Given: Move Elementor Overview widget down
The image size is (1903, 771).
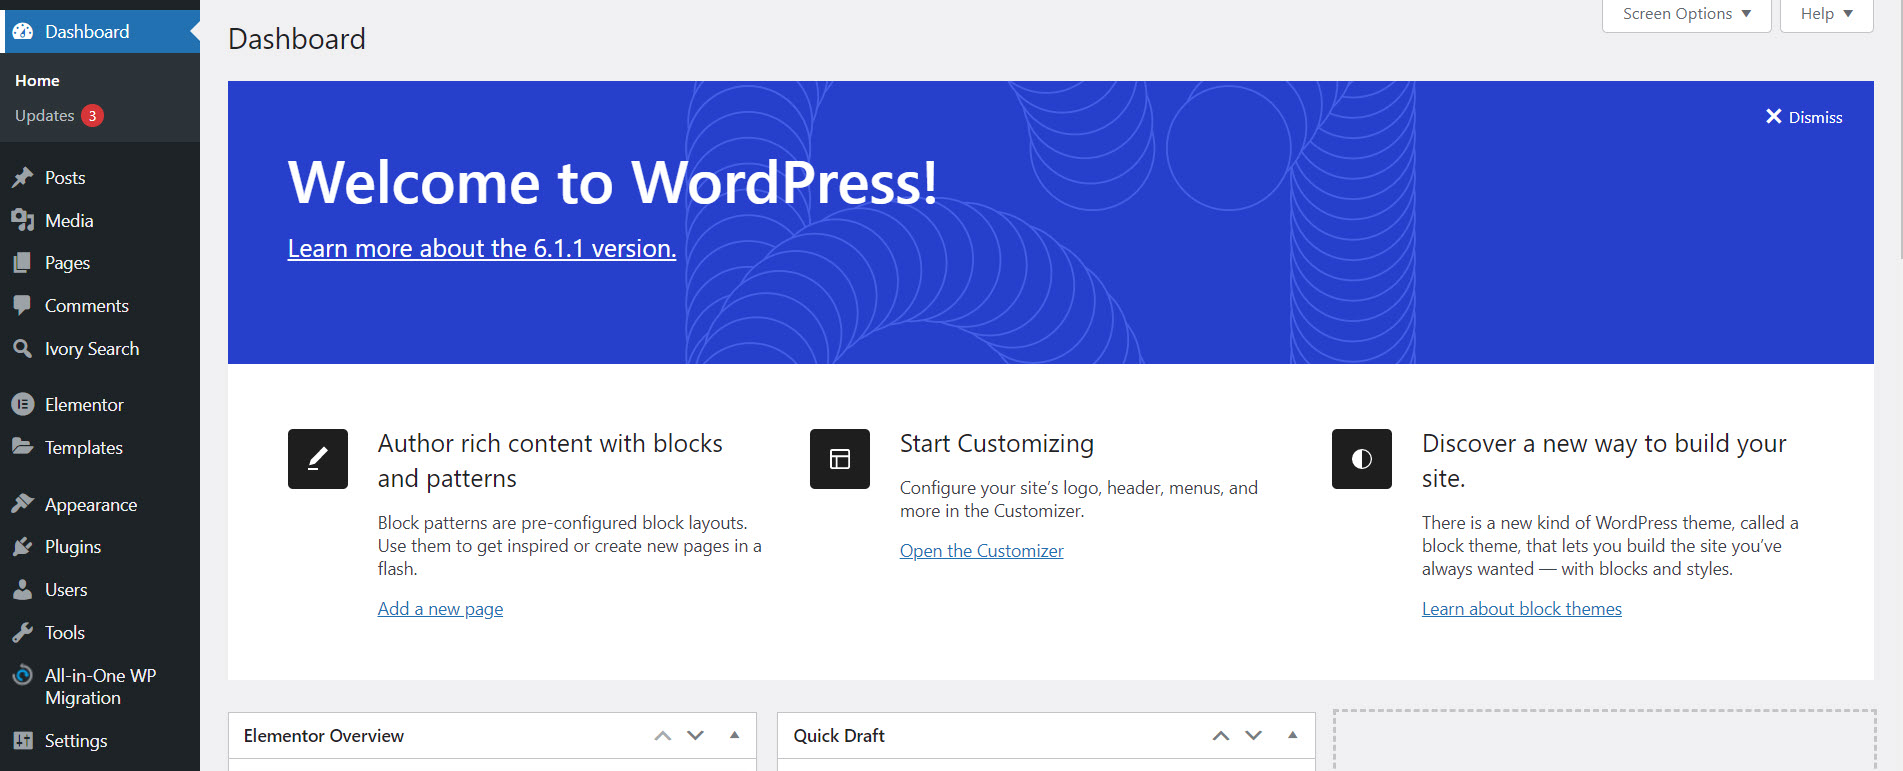Looking at the screenshot, I should [x=696, y=736].
